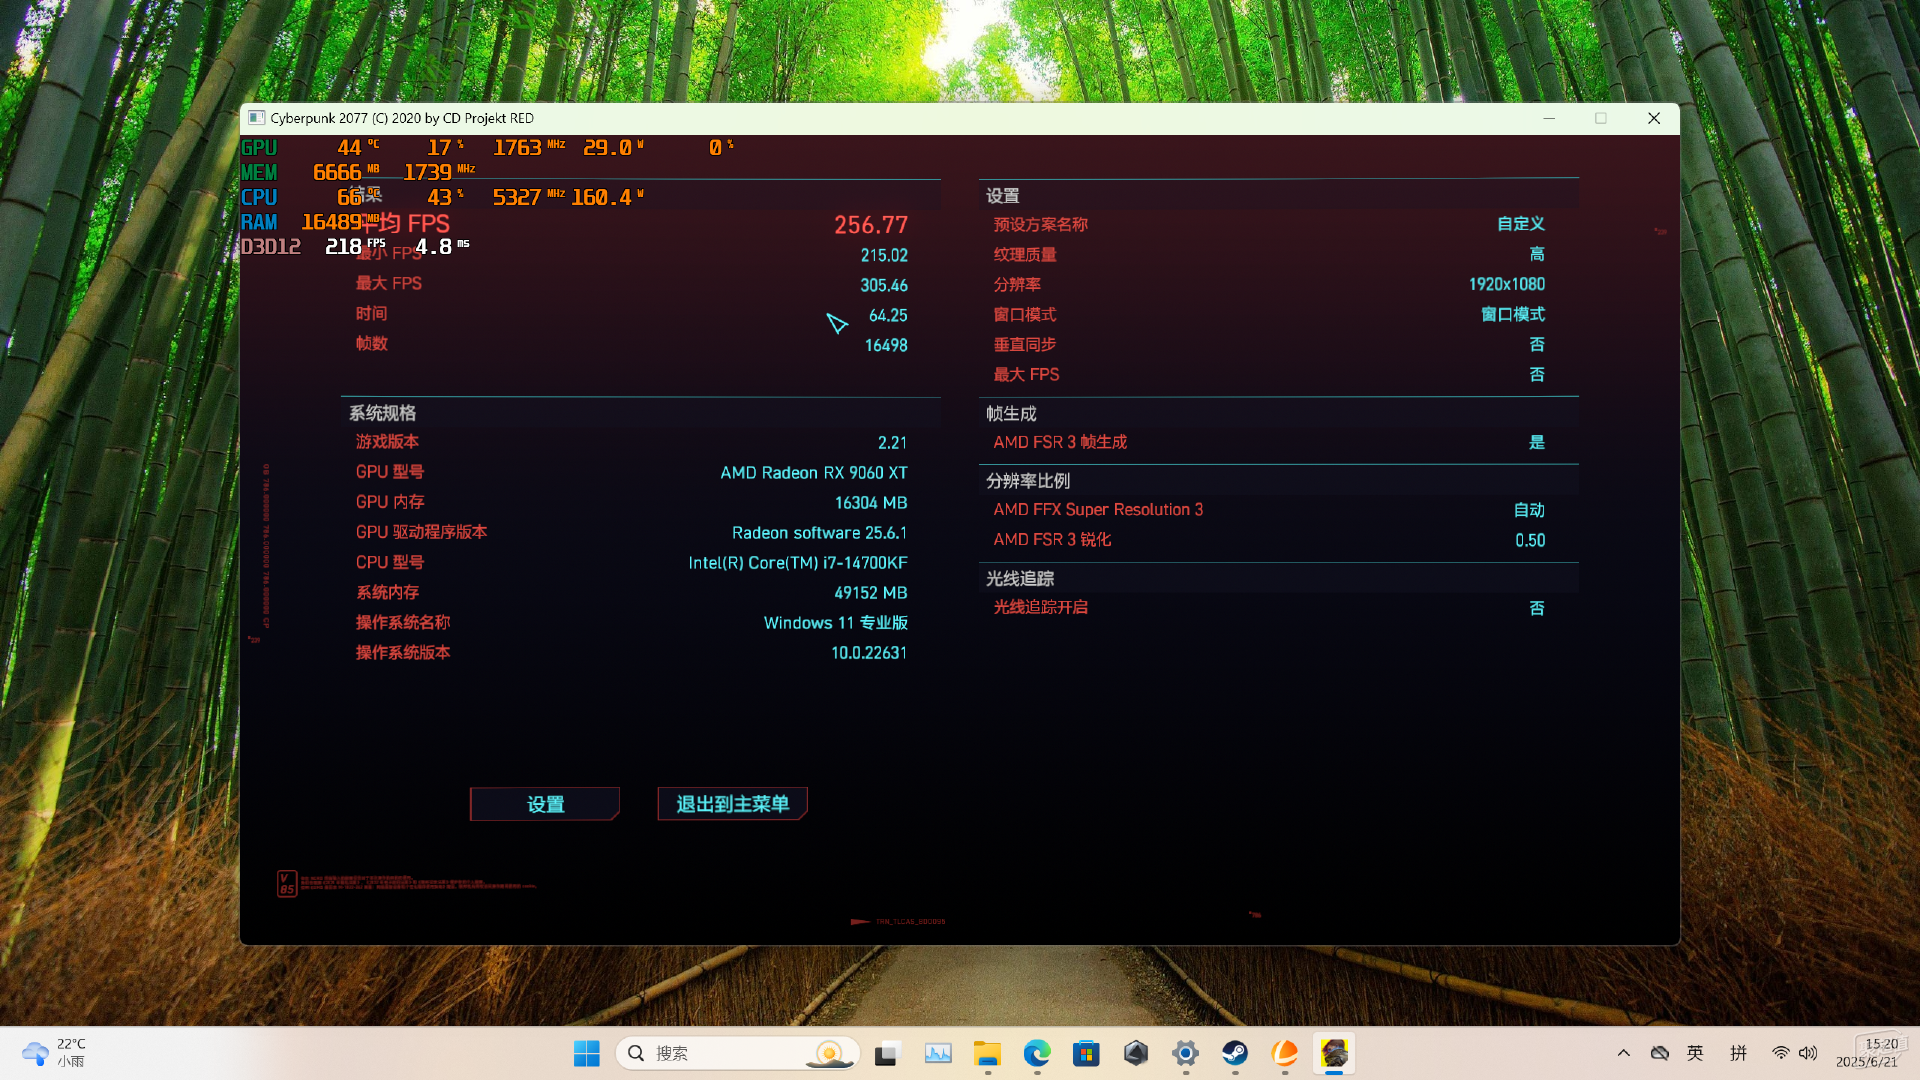Click the cloud sync tray icon
This screenshot has height=1080, width=1920.
click(1660, 1053)
